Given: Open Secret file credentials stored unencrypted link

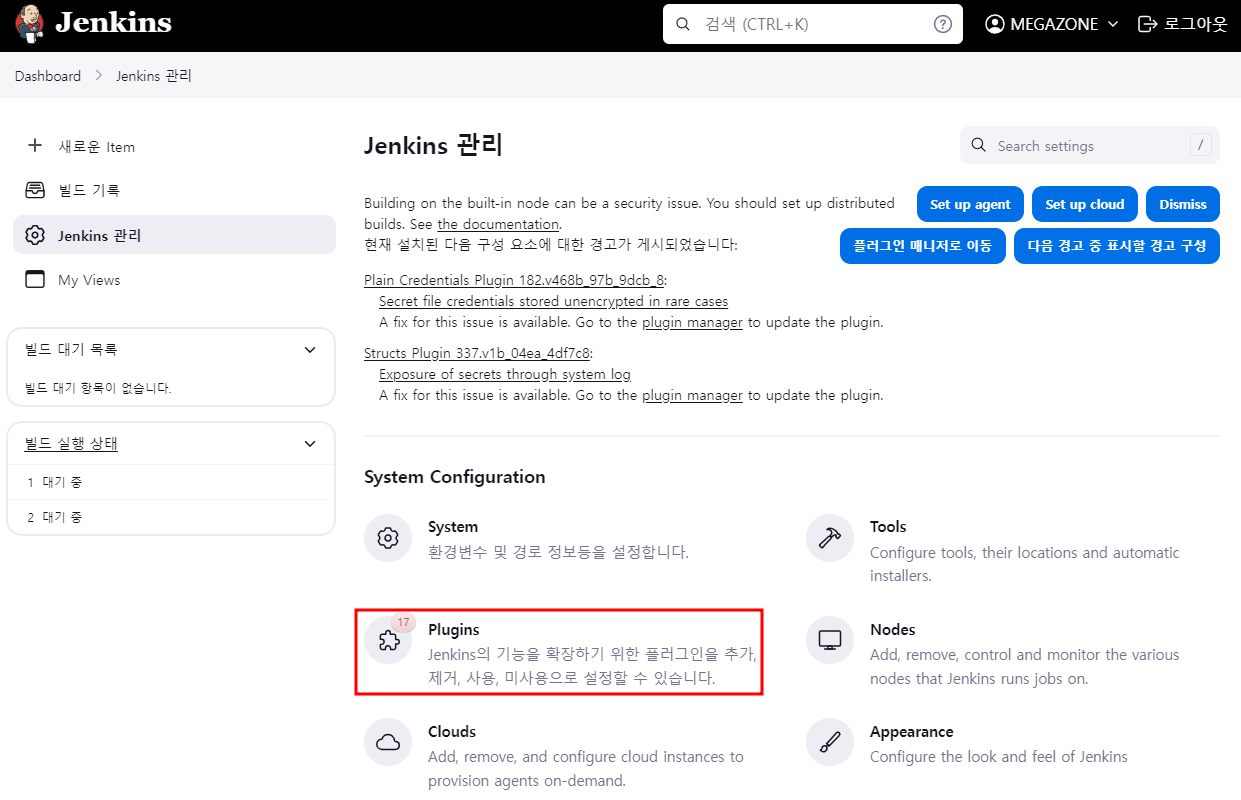Looking at the screenshot, I should tap(553, 301).
